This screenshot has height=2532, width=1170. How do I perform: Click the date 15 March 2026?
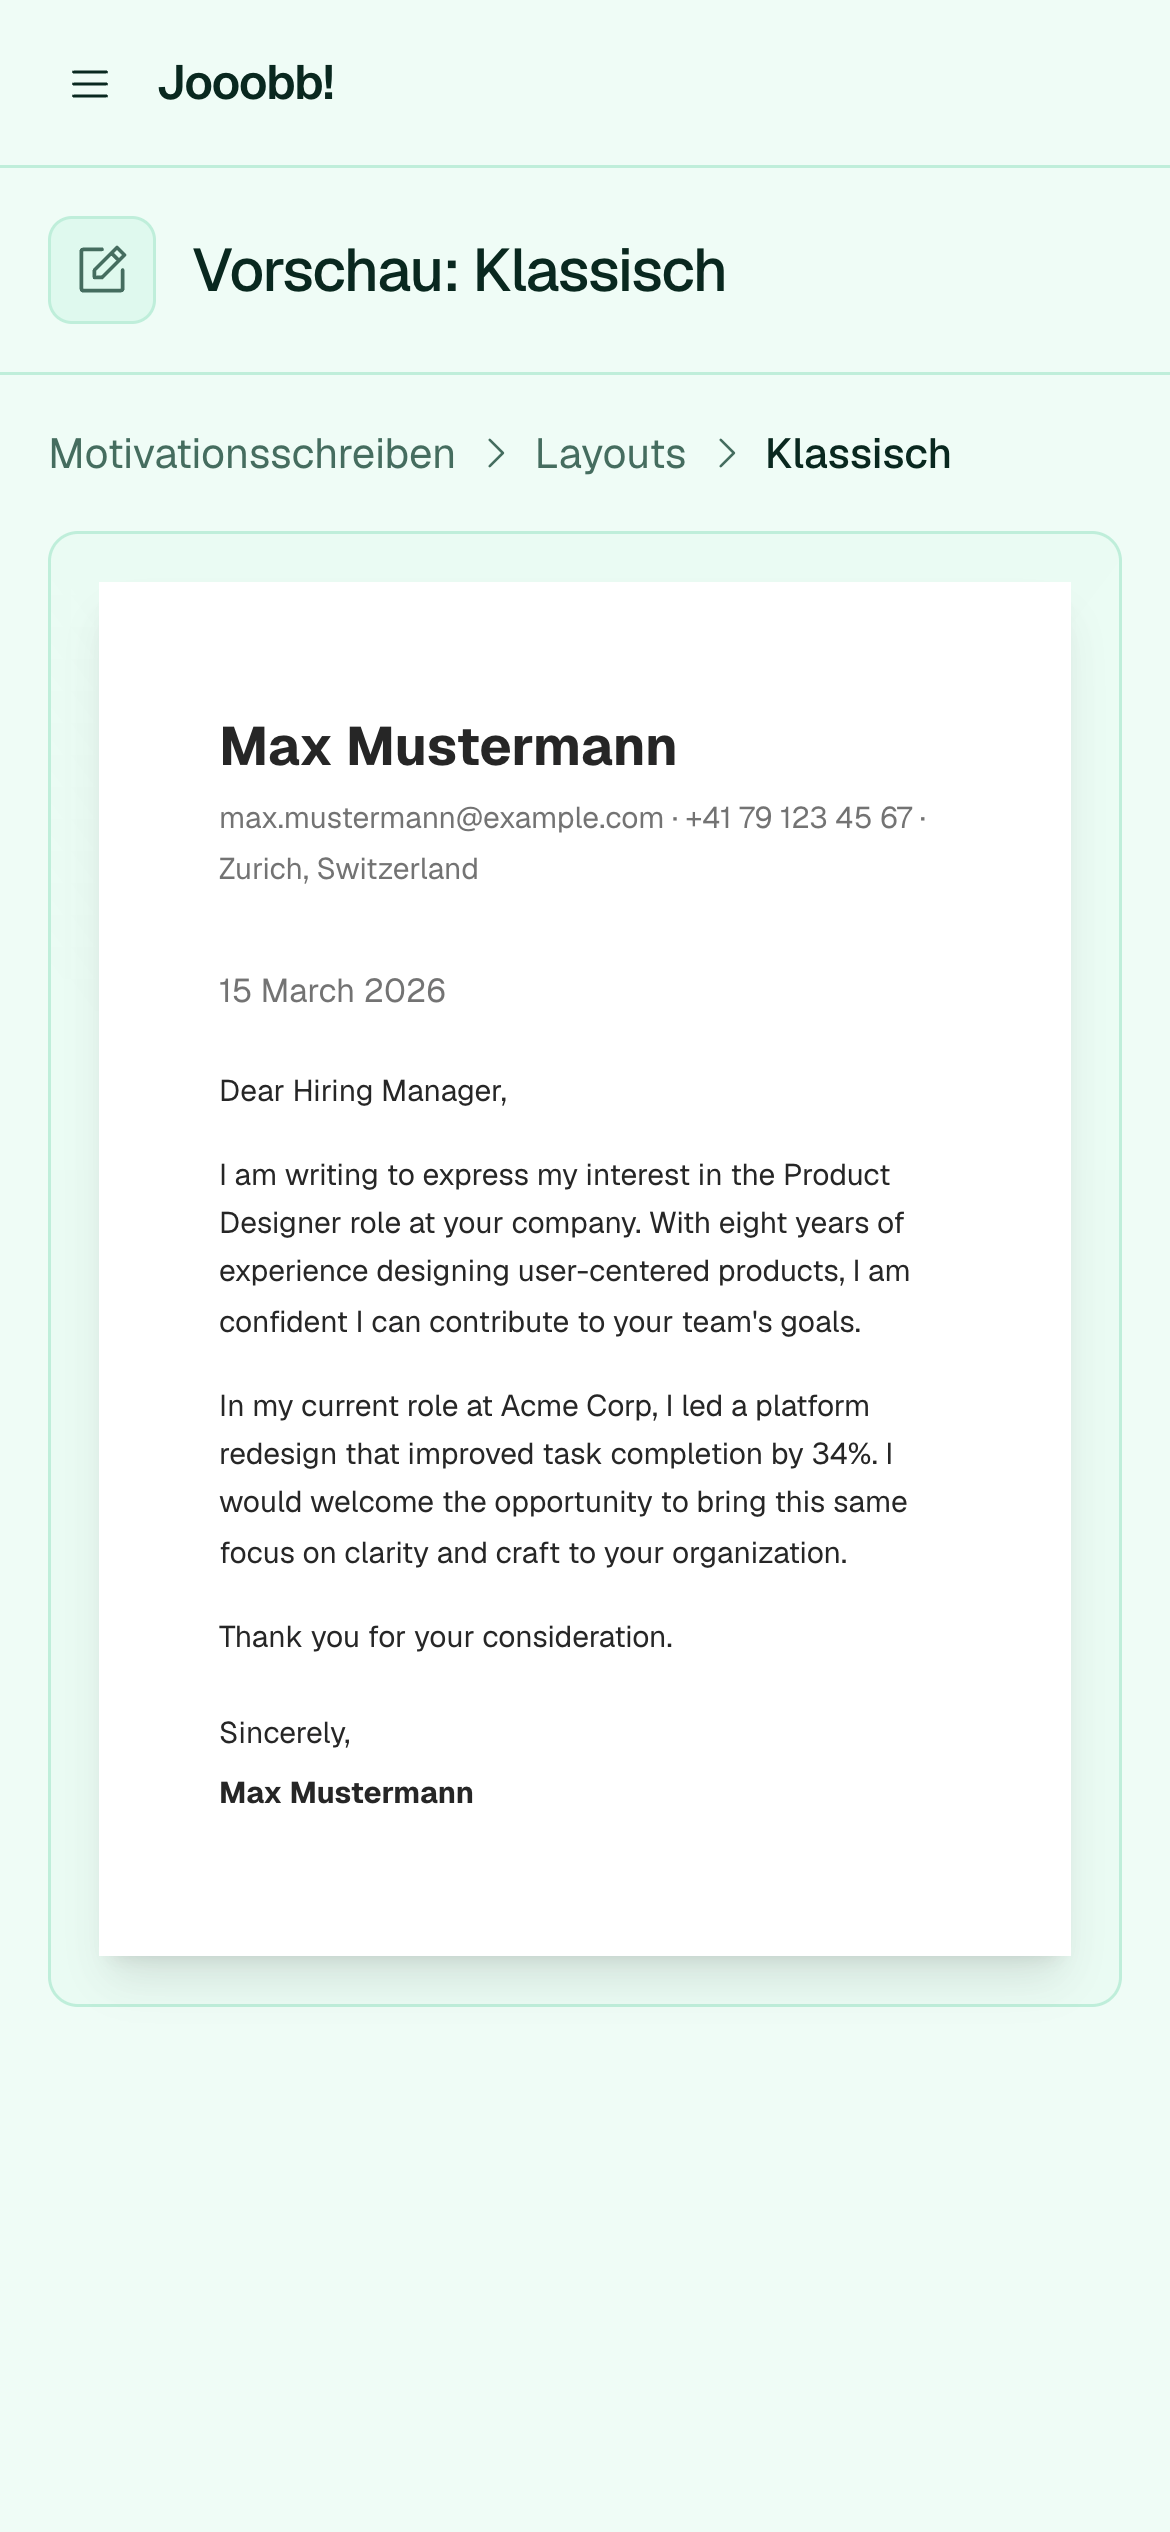[332, 991]
